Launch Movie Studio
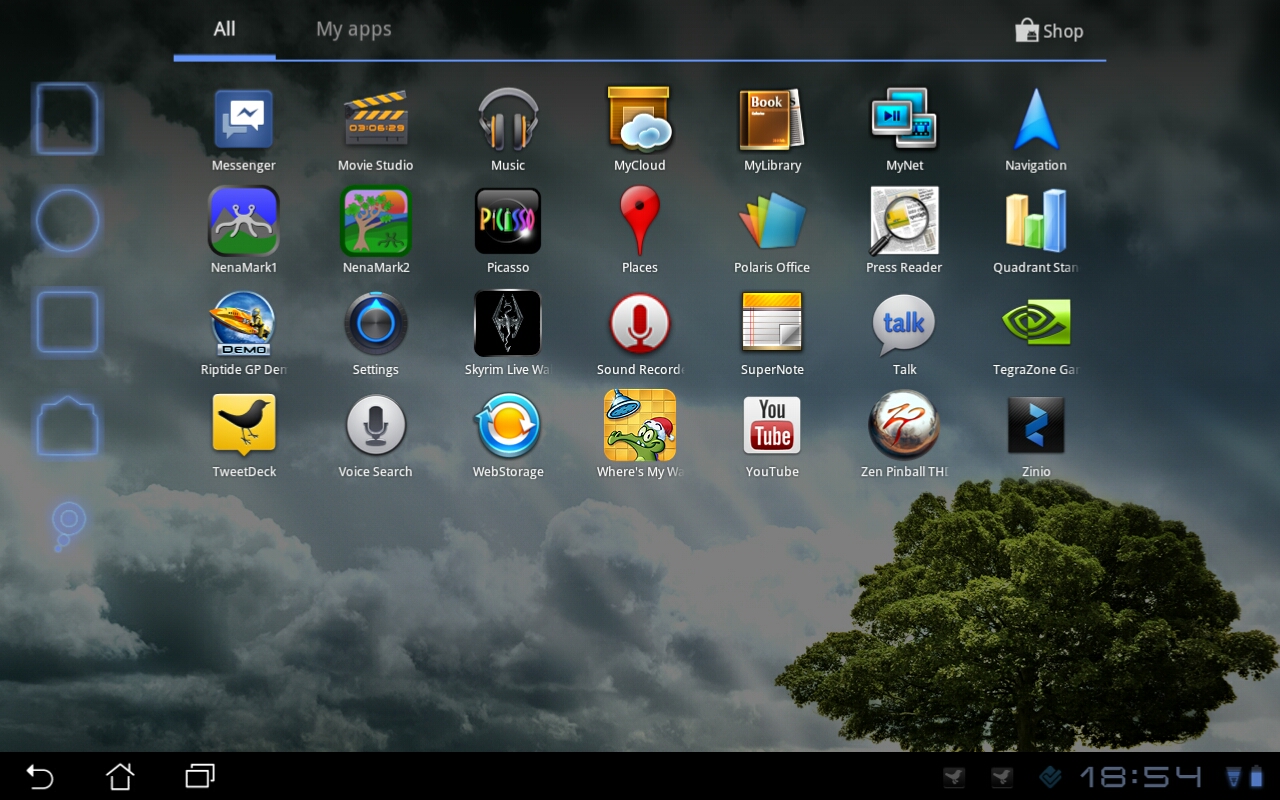This screenshot has width=1280, height=800. click(375, 130)
